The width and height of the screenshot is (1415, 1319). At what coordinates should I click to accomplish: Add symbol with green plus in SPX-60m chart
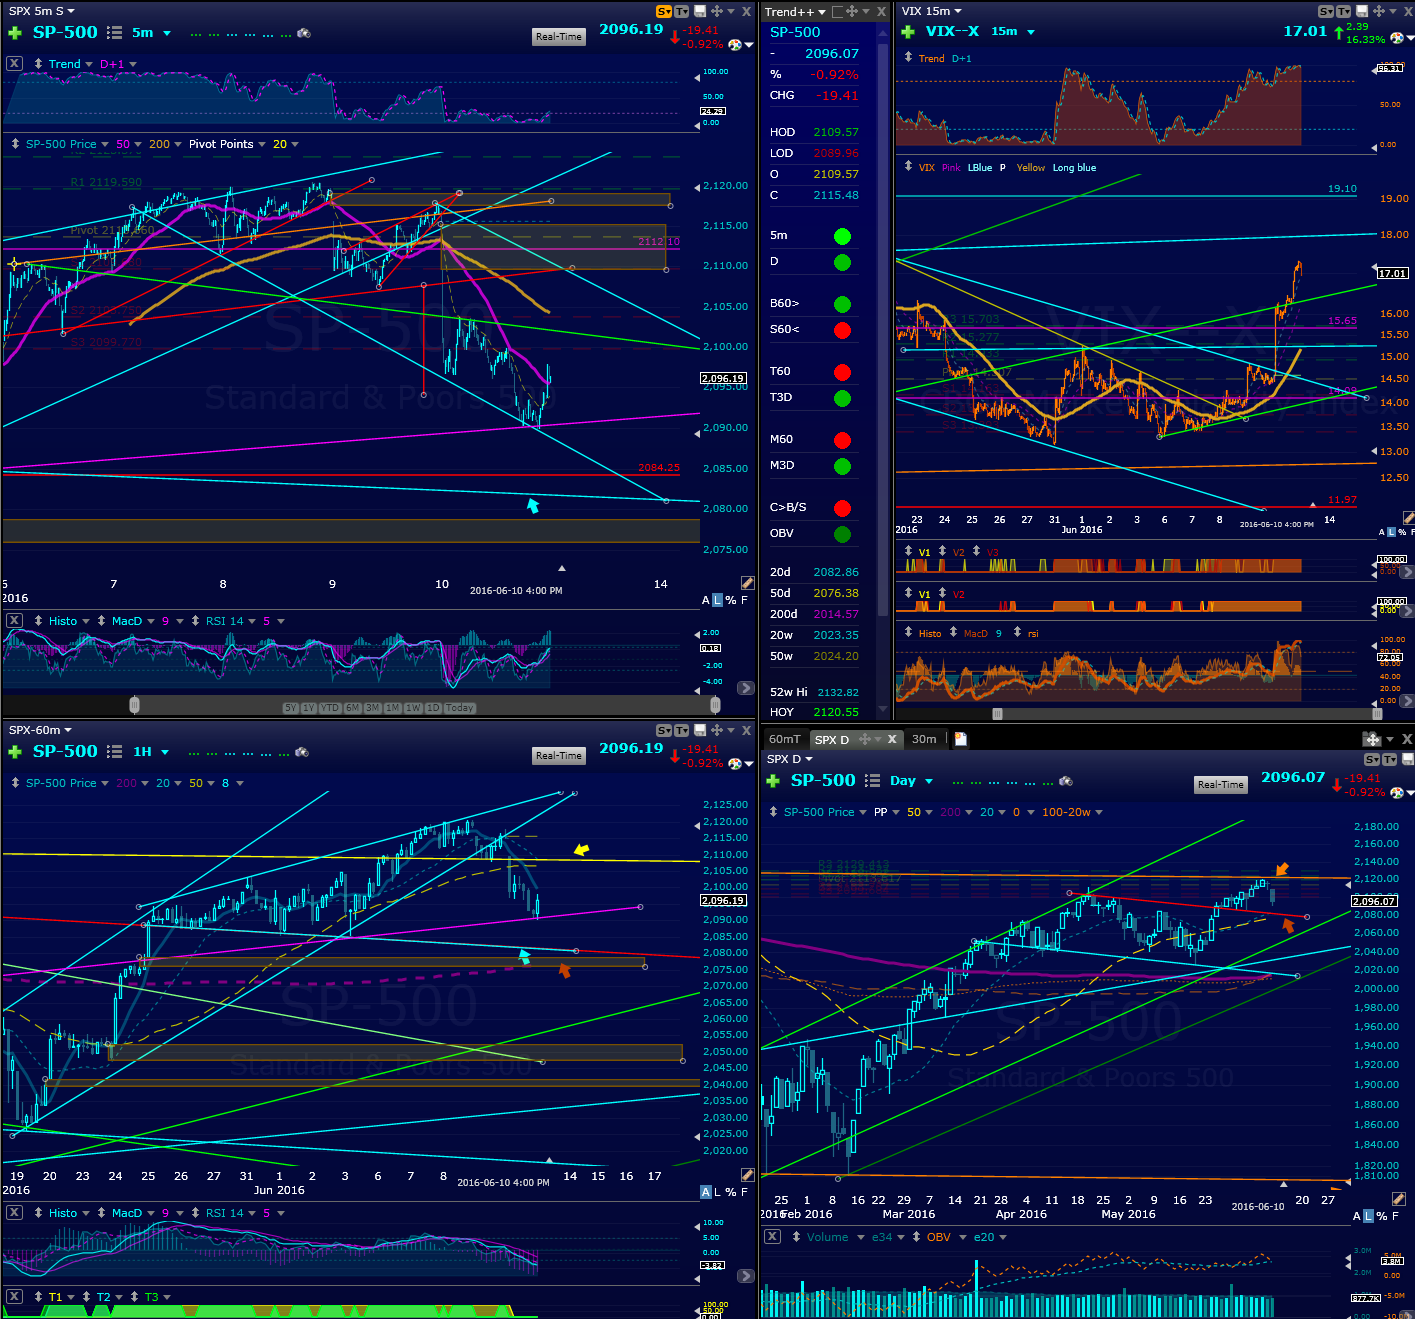tap(14, 752)
